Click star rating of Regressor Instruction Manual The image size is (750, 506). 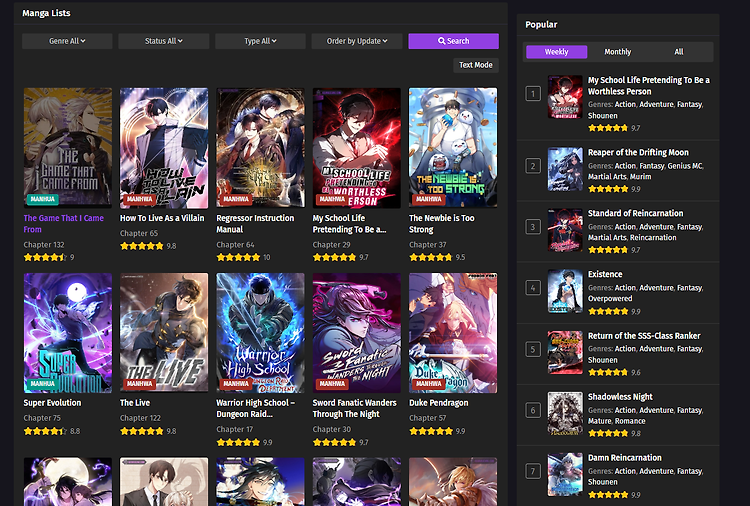[238, 257]
